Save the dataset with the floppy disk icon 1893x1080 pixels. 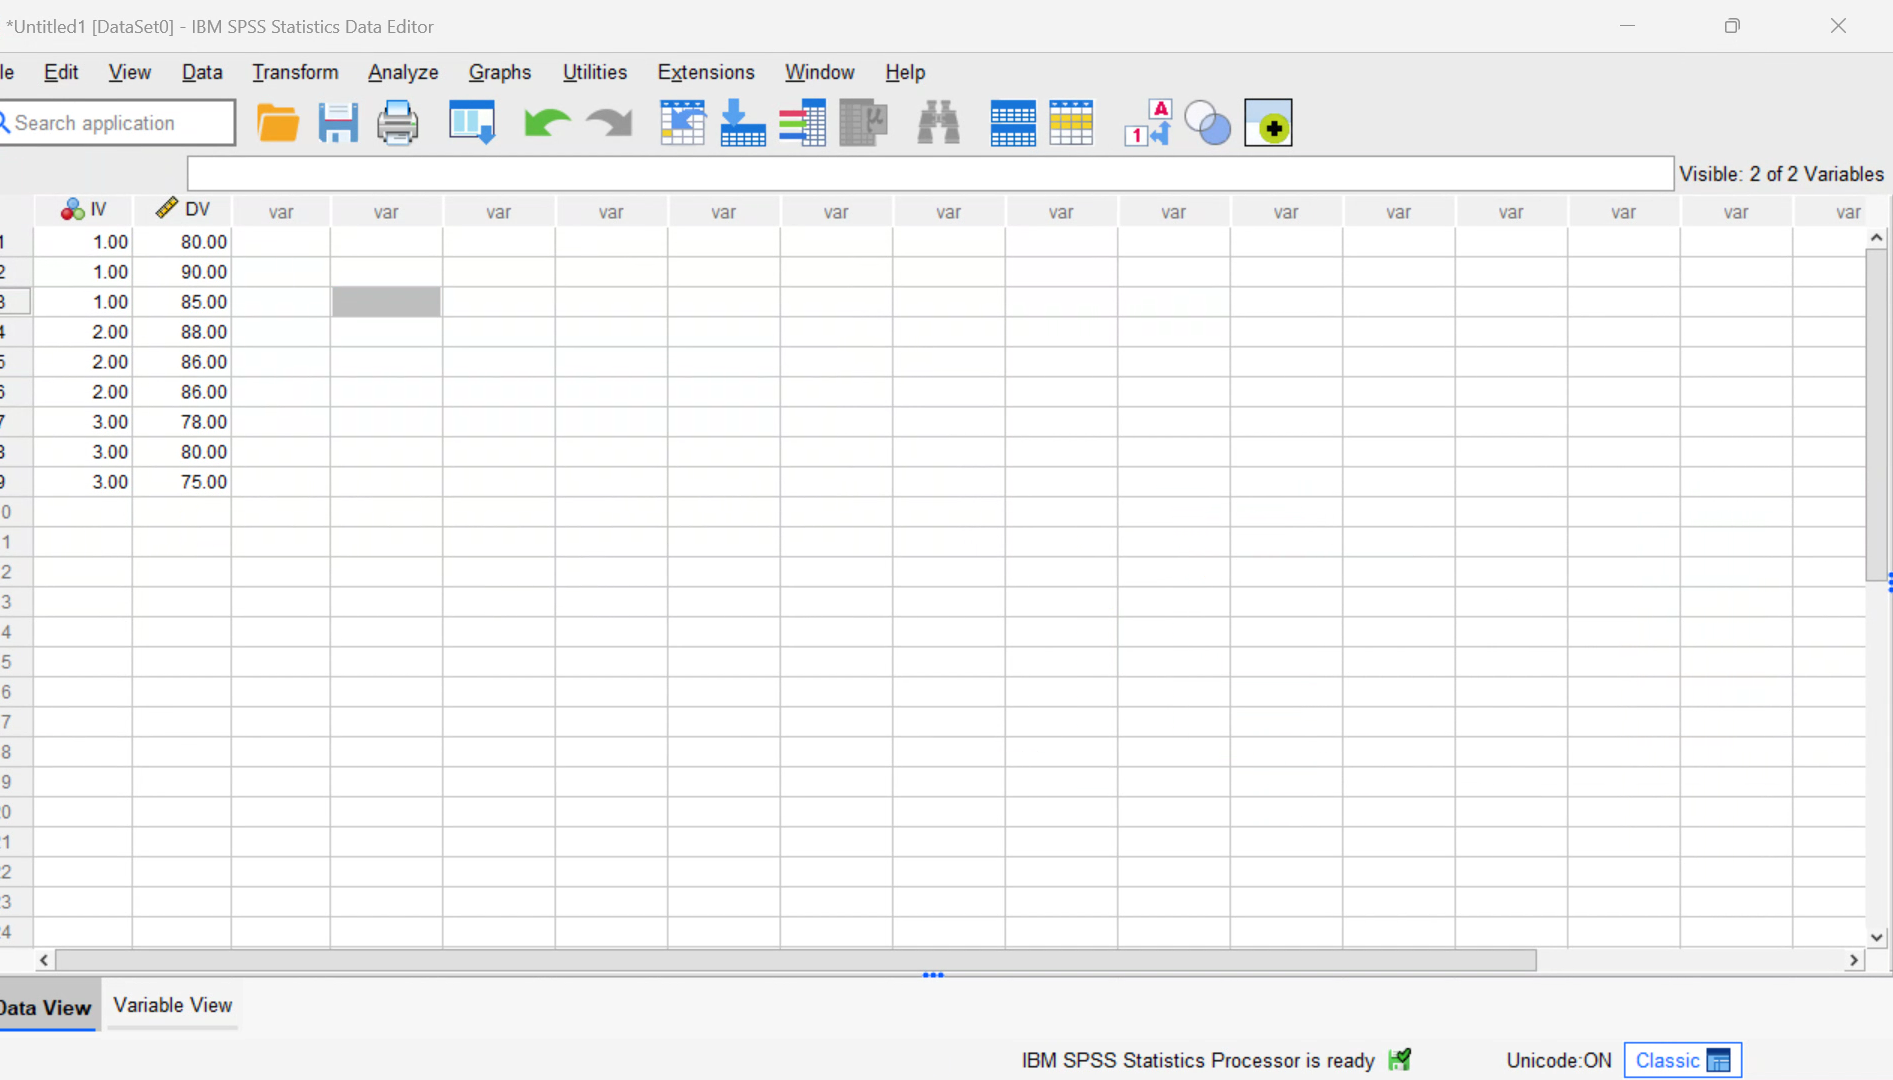[338, 123]
